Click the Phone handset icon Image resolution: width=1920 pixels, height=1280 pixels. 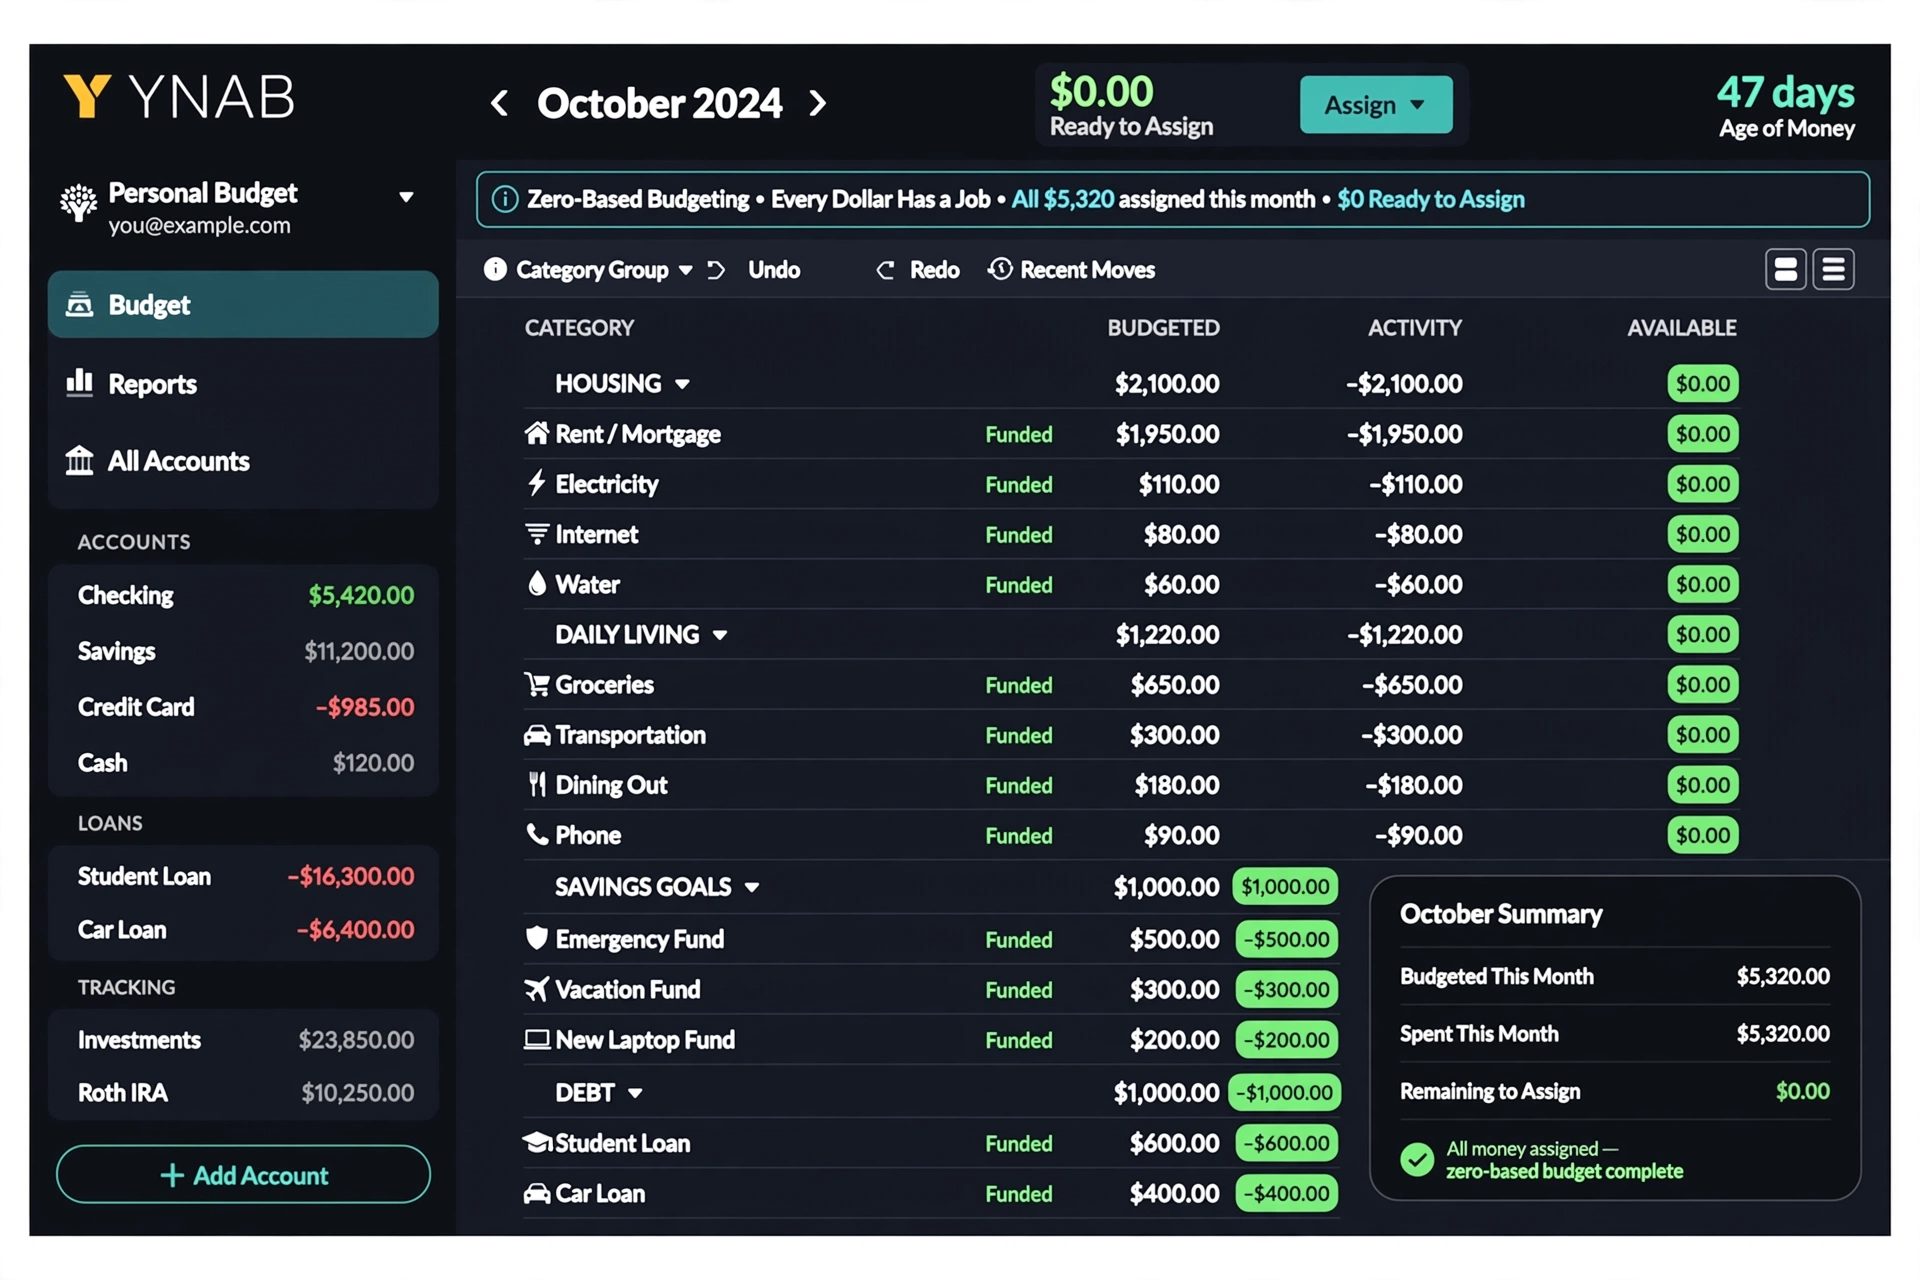(x=537, y=834)
